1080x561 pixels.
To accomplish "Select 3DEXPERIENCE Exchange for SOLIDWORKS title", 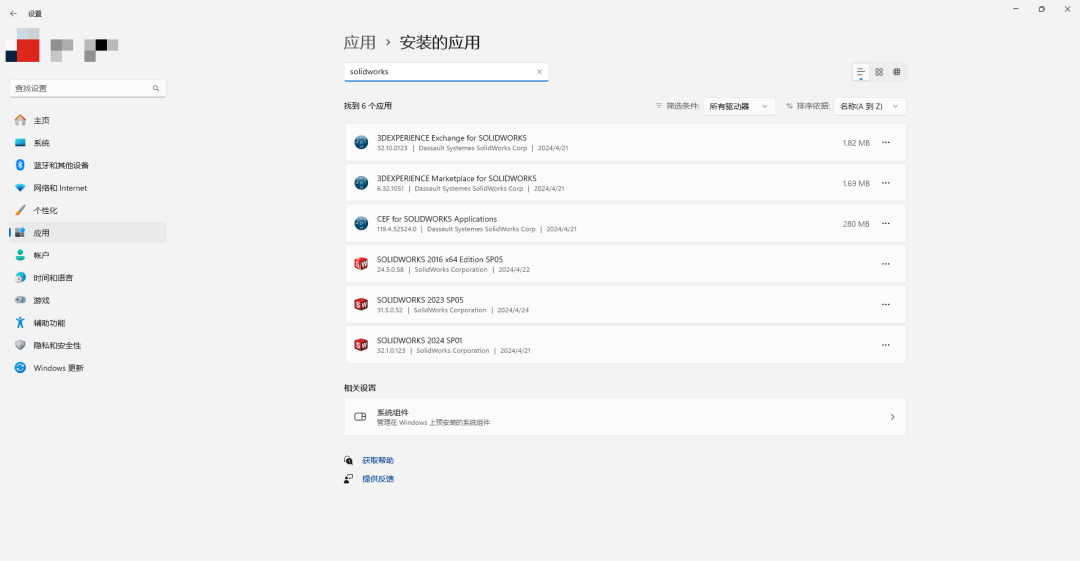I will (x=452, y=138).
